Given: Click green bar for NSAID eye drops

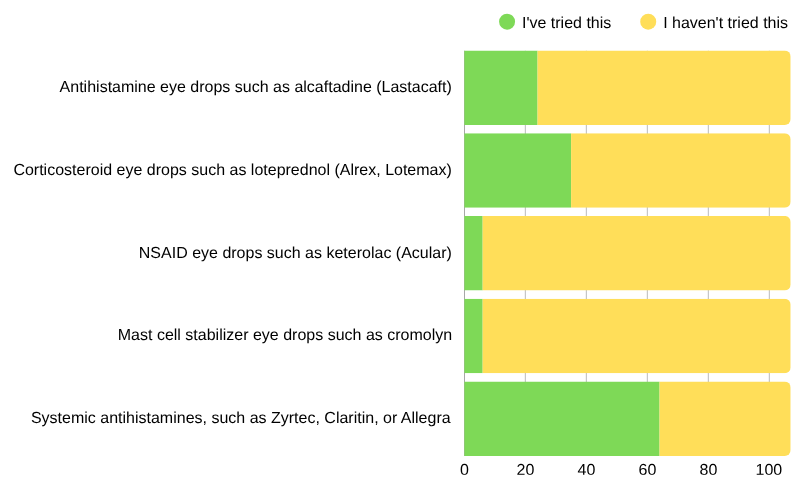Looking at the screenshot, I should (473, 253).
